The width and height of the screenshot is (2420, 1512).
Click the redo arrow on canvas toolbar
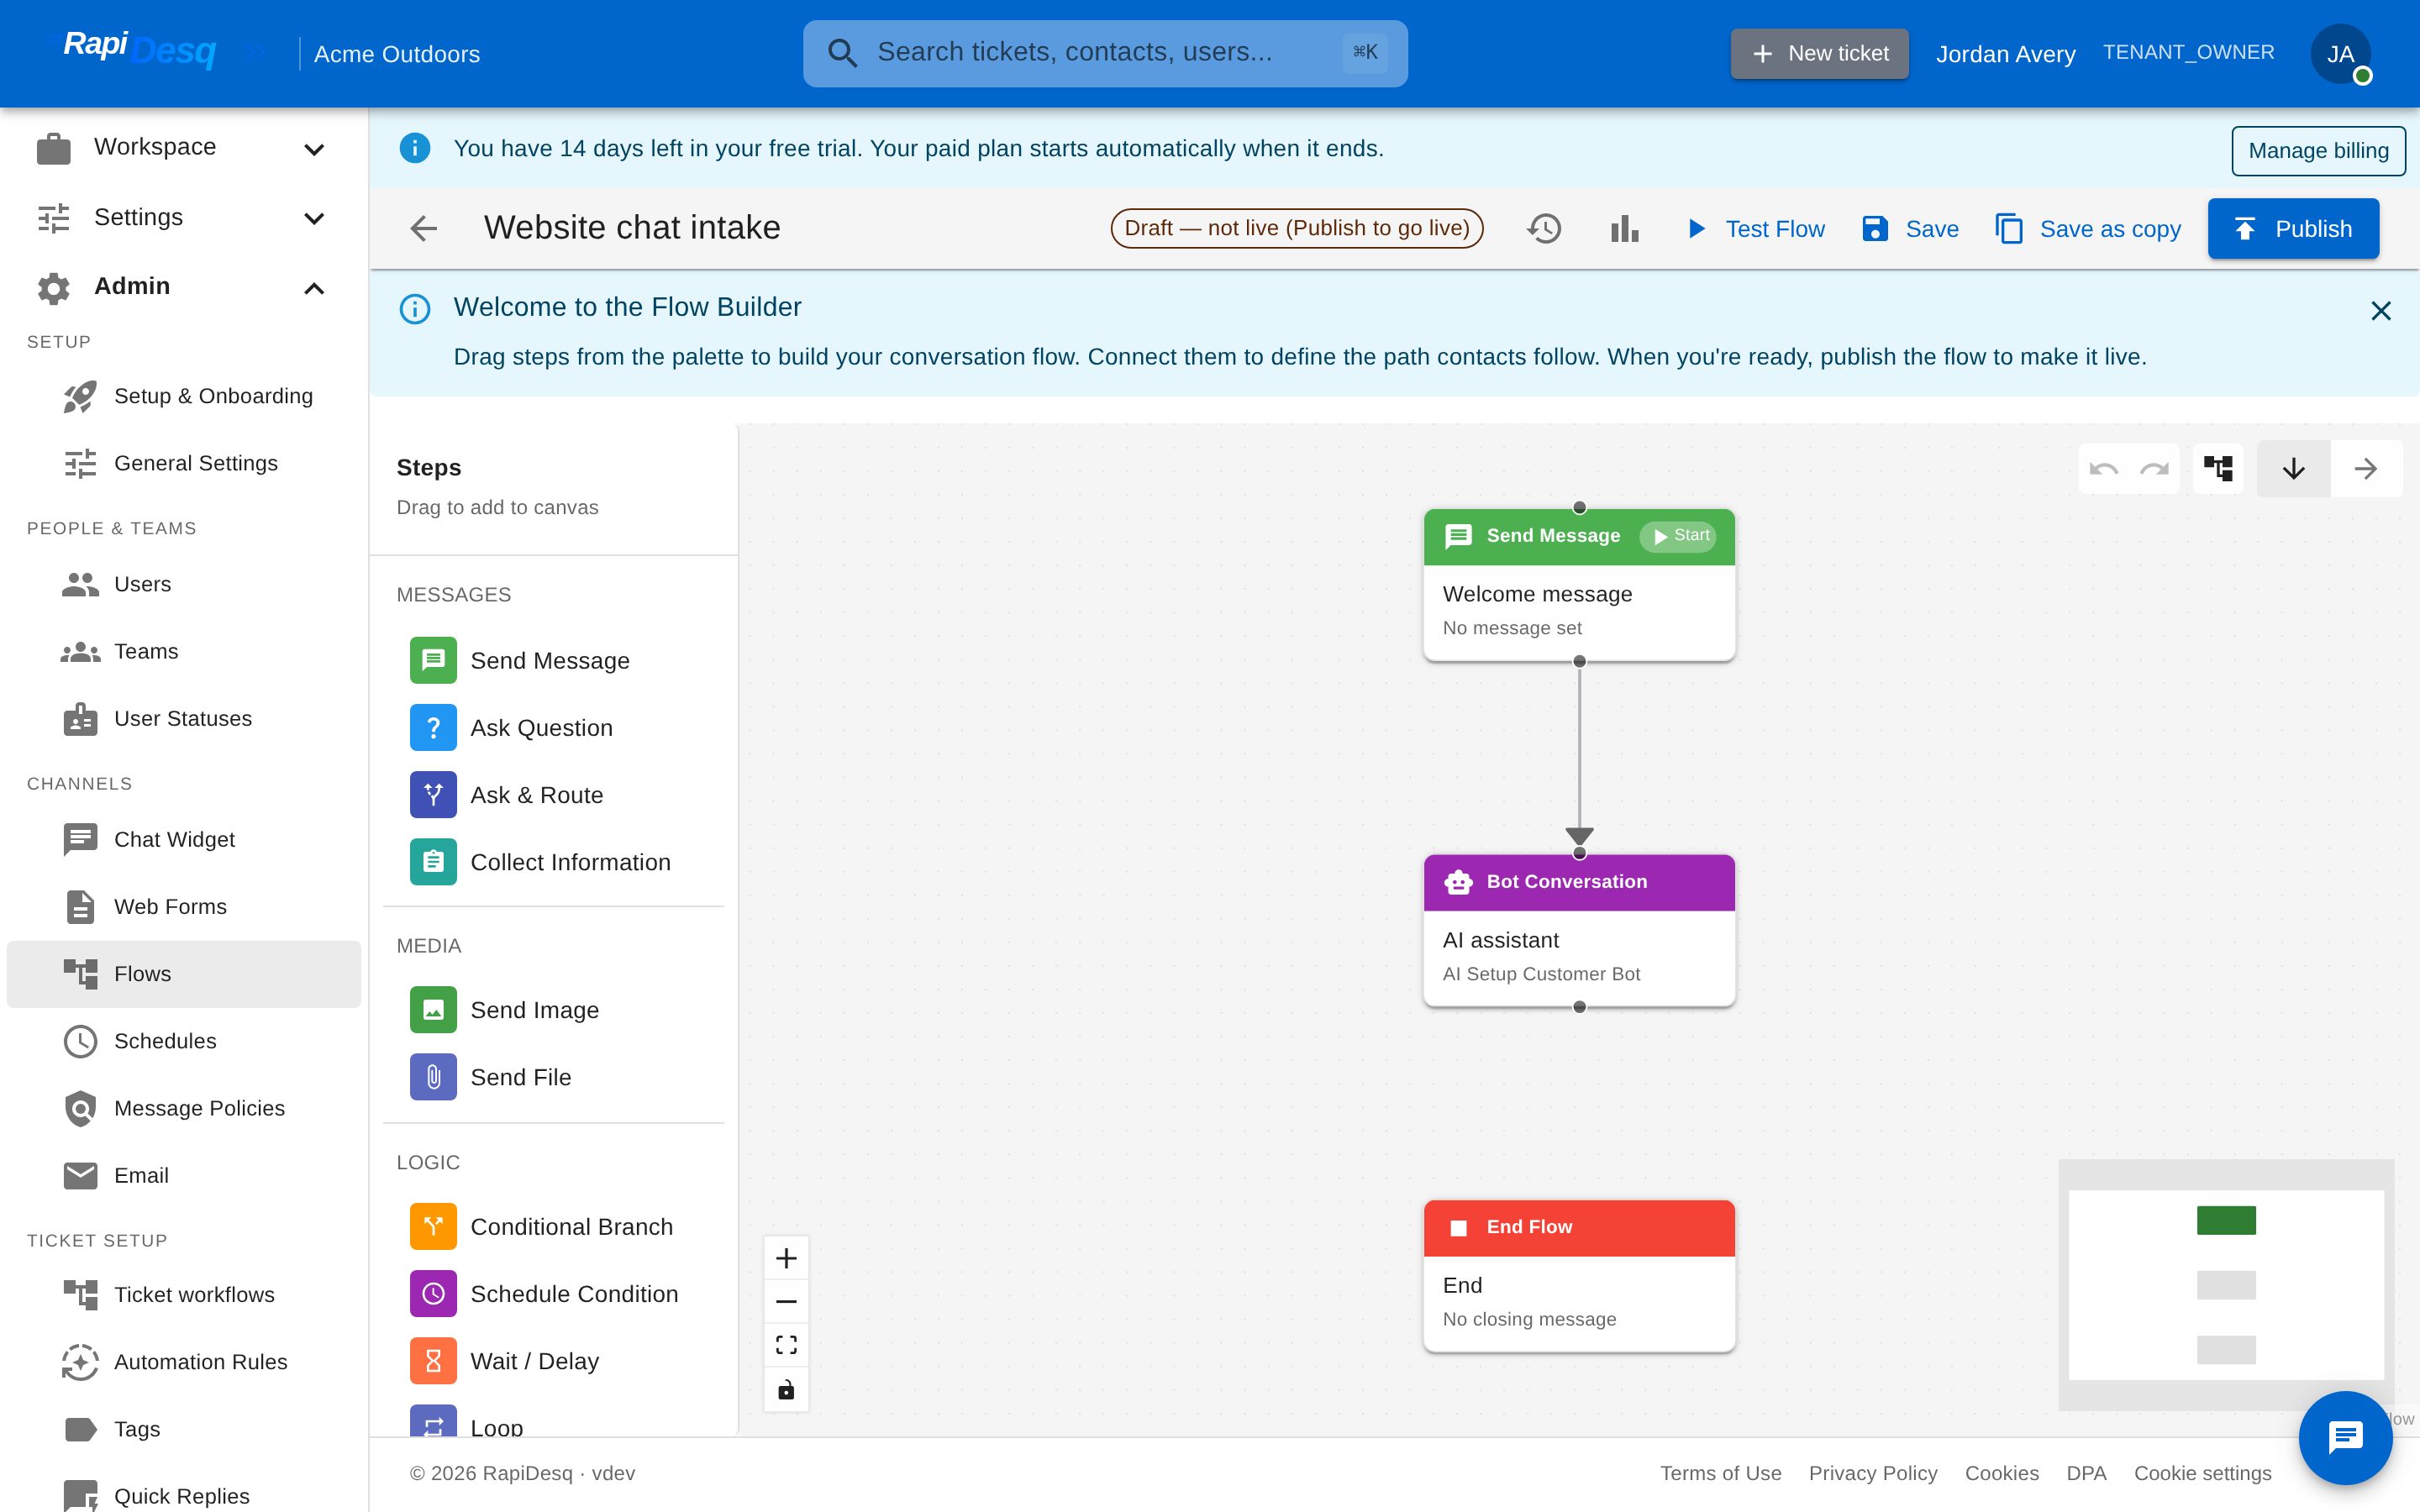[2154, 468]
